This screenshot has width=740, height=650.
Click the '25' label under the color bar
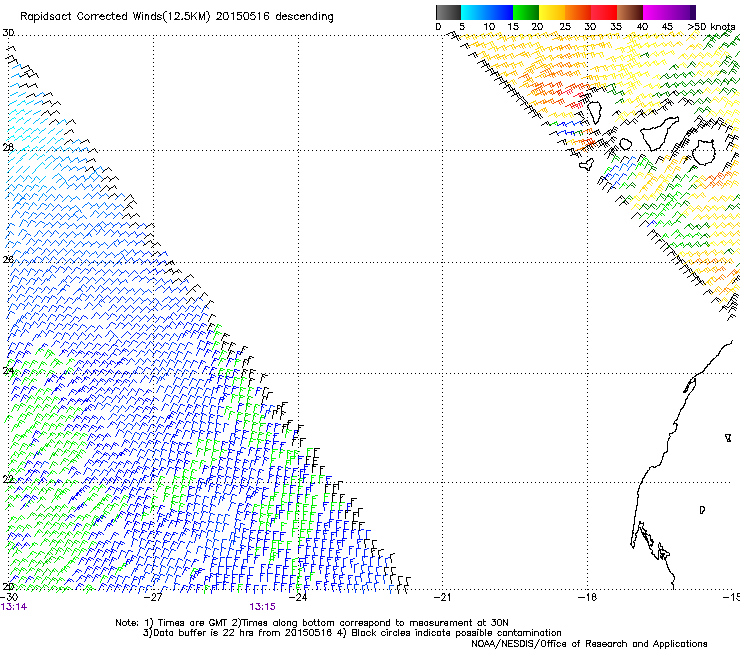click(x=565, y=27)
